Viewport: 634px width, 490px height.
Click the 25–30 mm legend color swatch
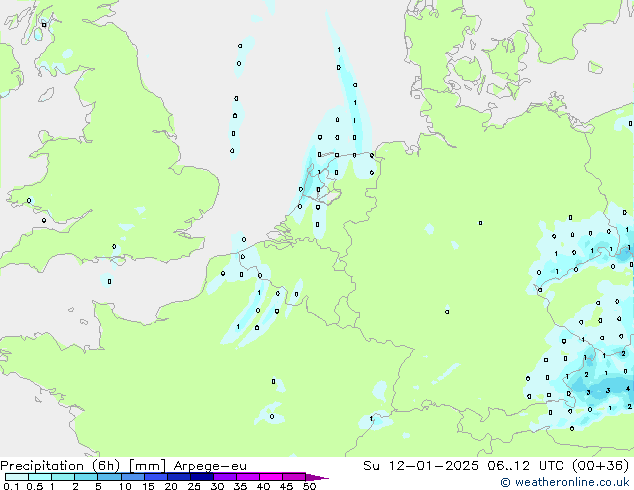point(201,477)
